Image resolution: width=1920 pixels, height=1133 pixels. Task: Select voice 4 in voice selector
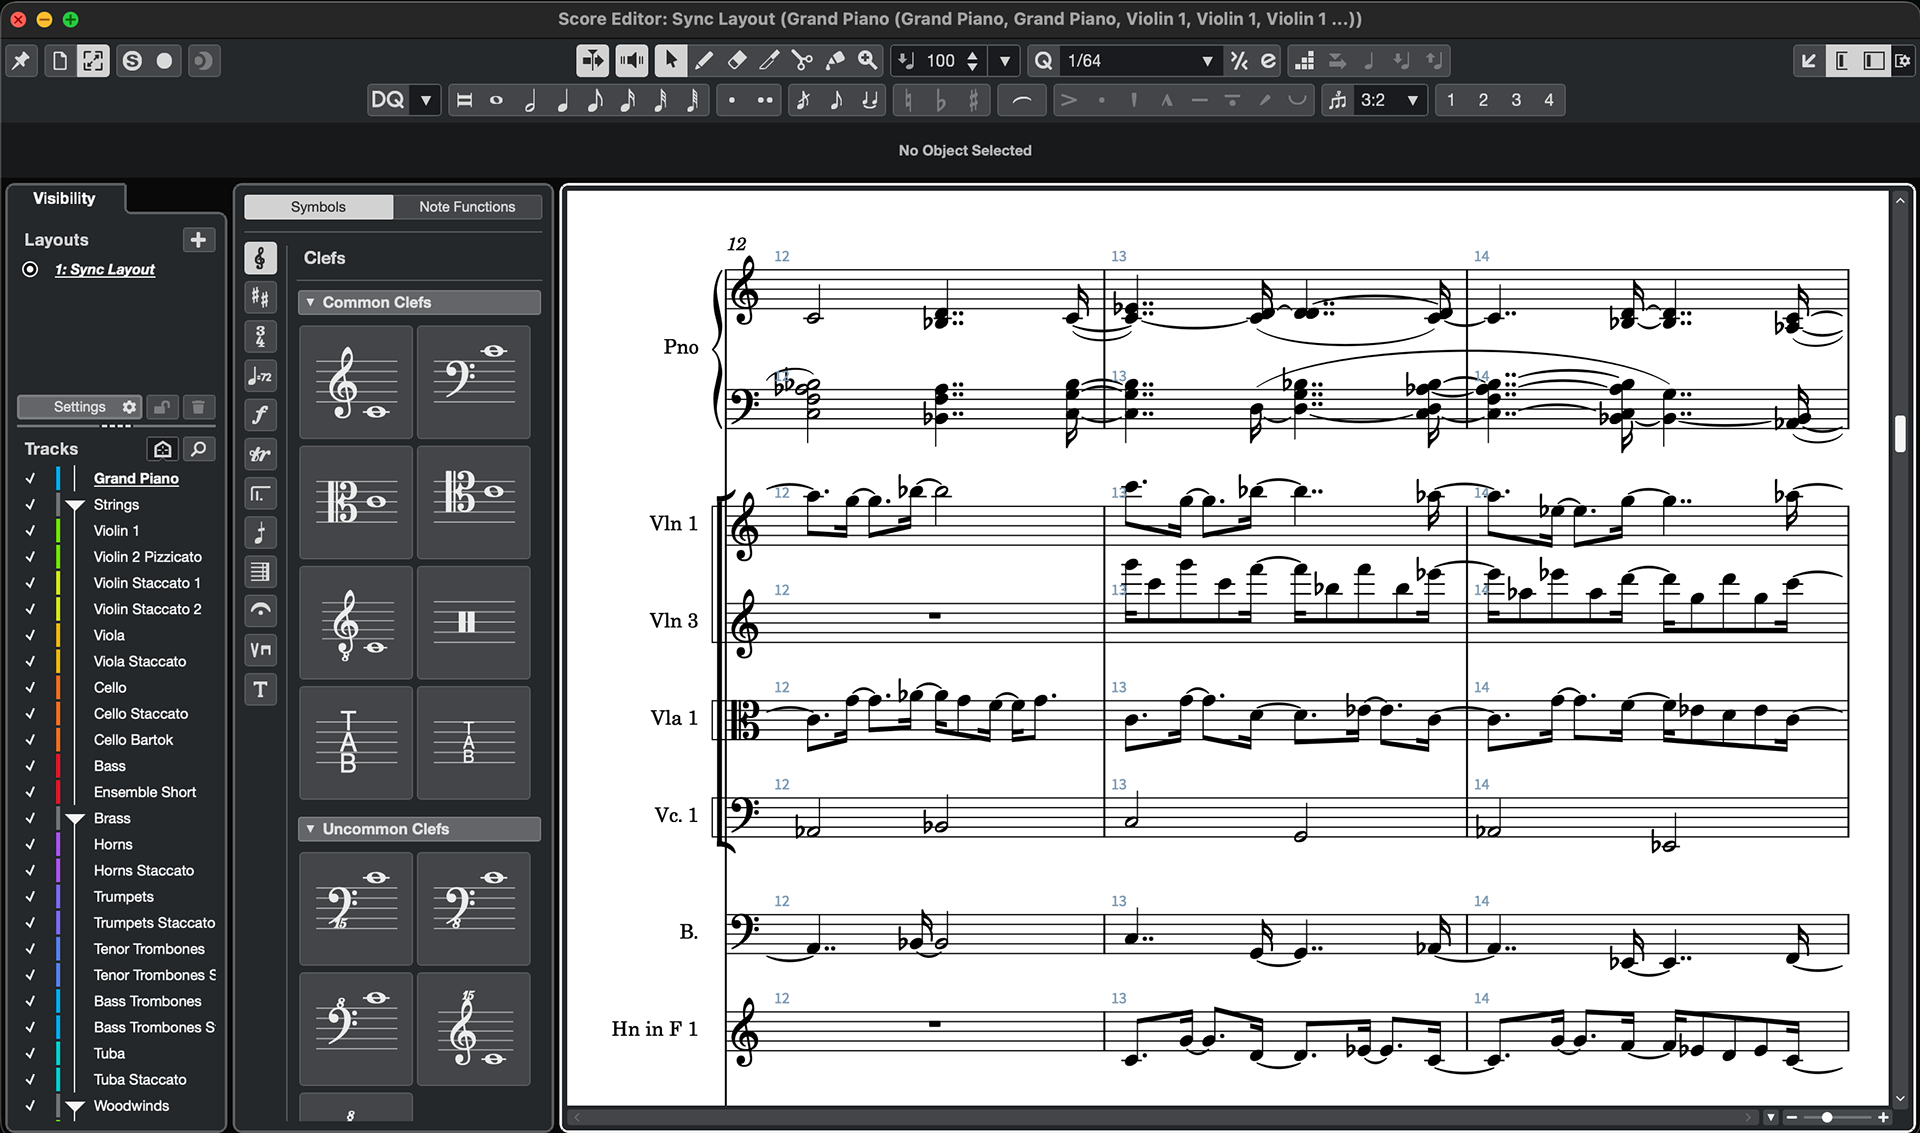tap(1549, 100)
